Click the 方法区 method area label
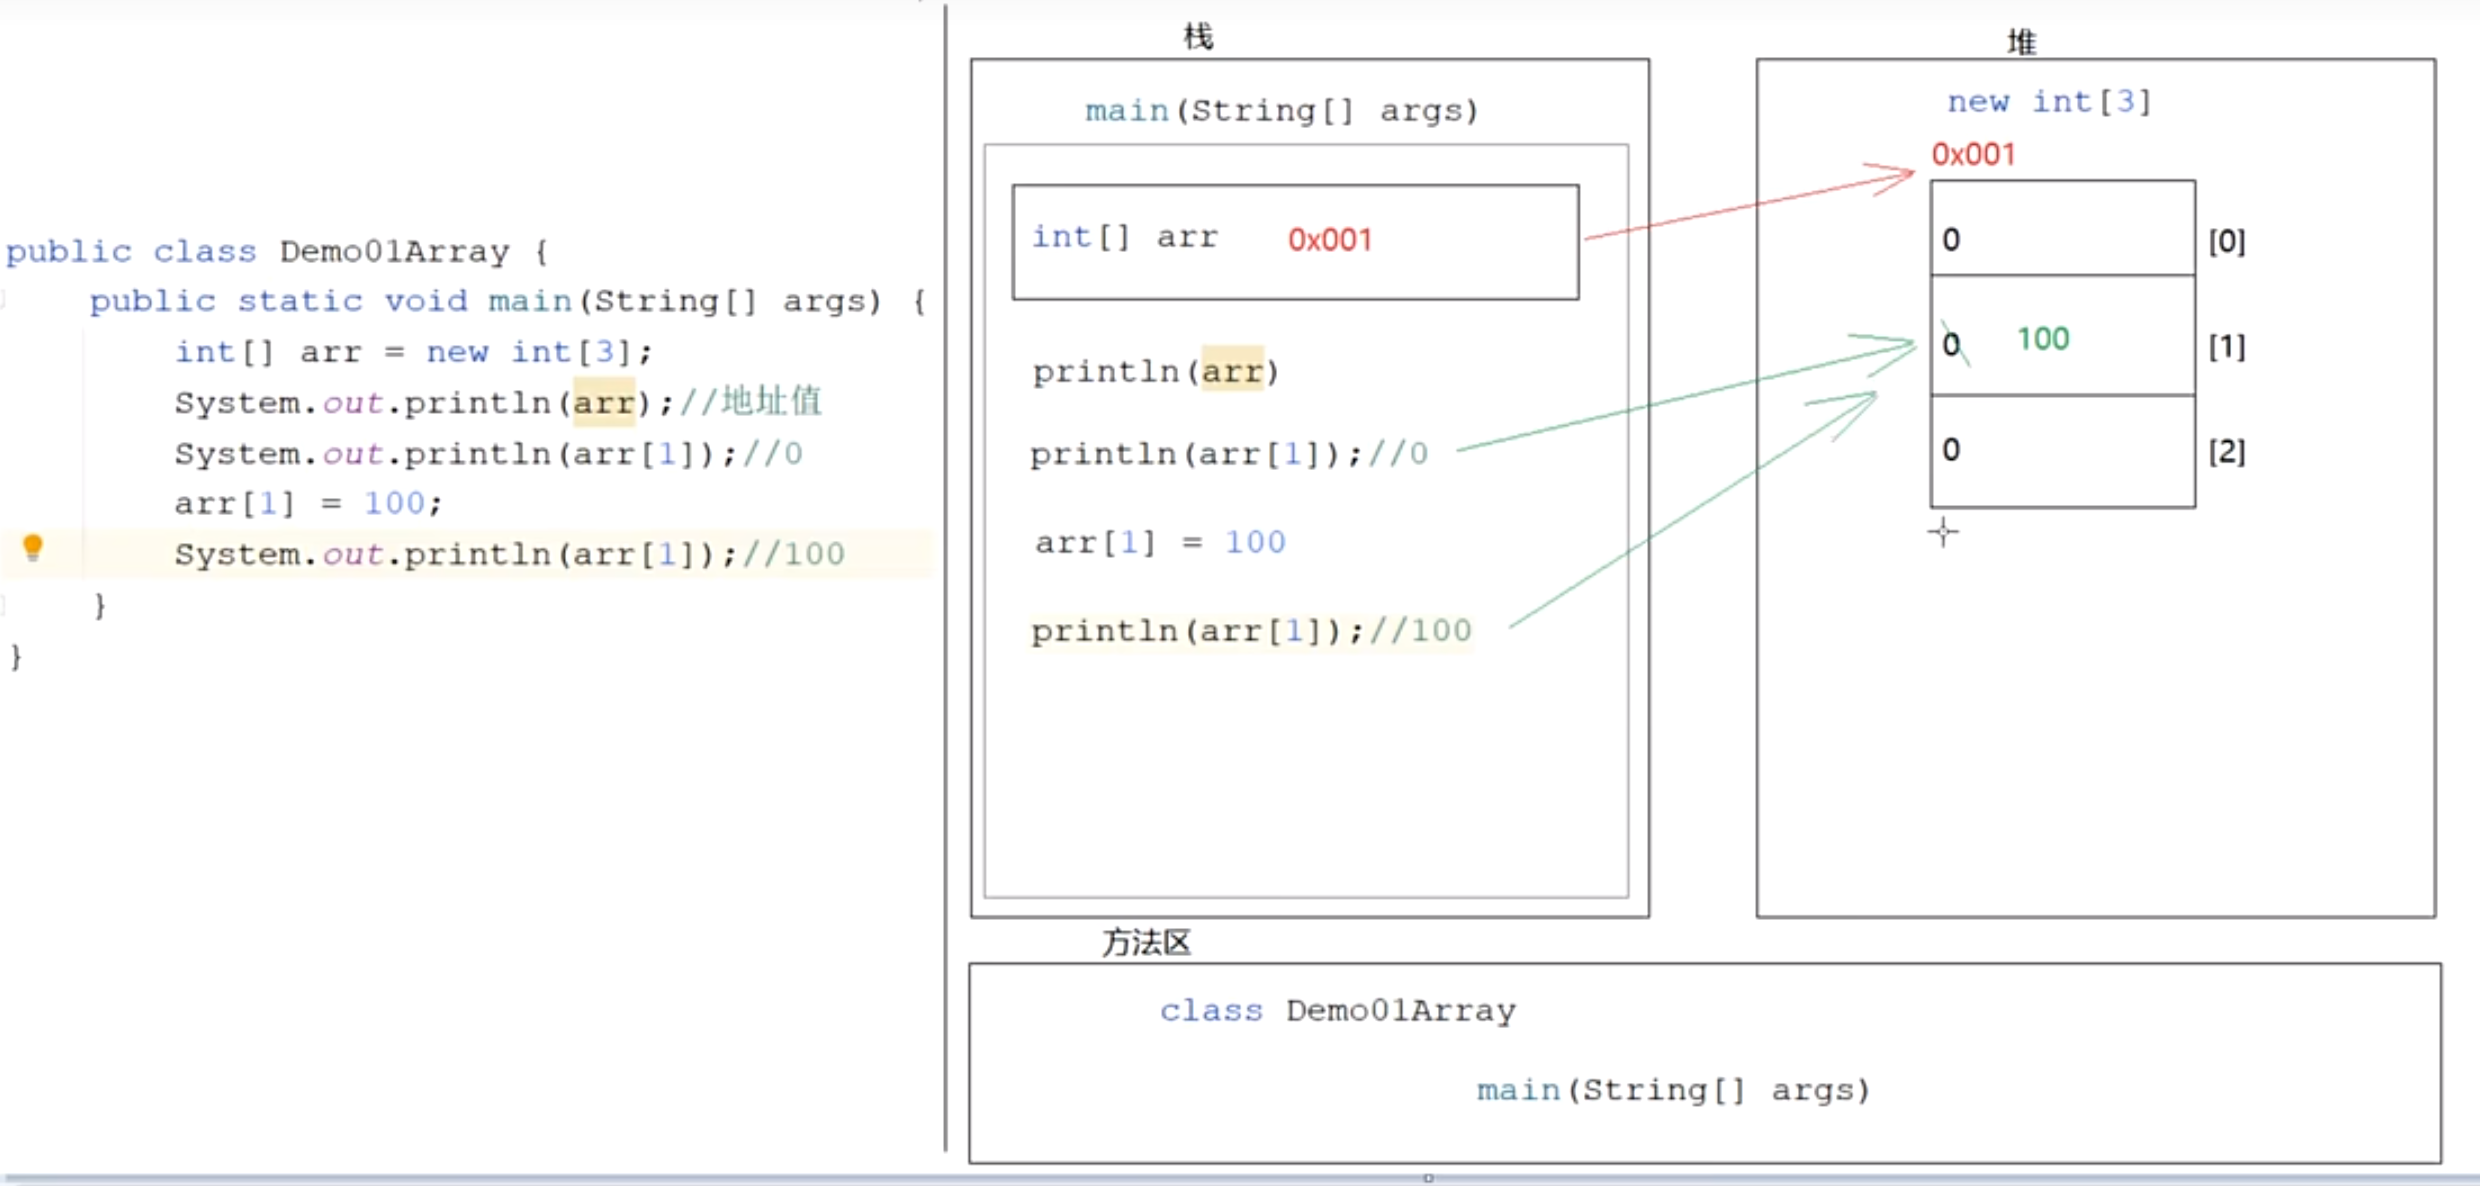 click(x=1146, y=942)
